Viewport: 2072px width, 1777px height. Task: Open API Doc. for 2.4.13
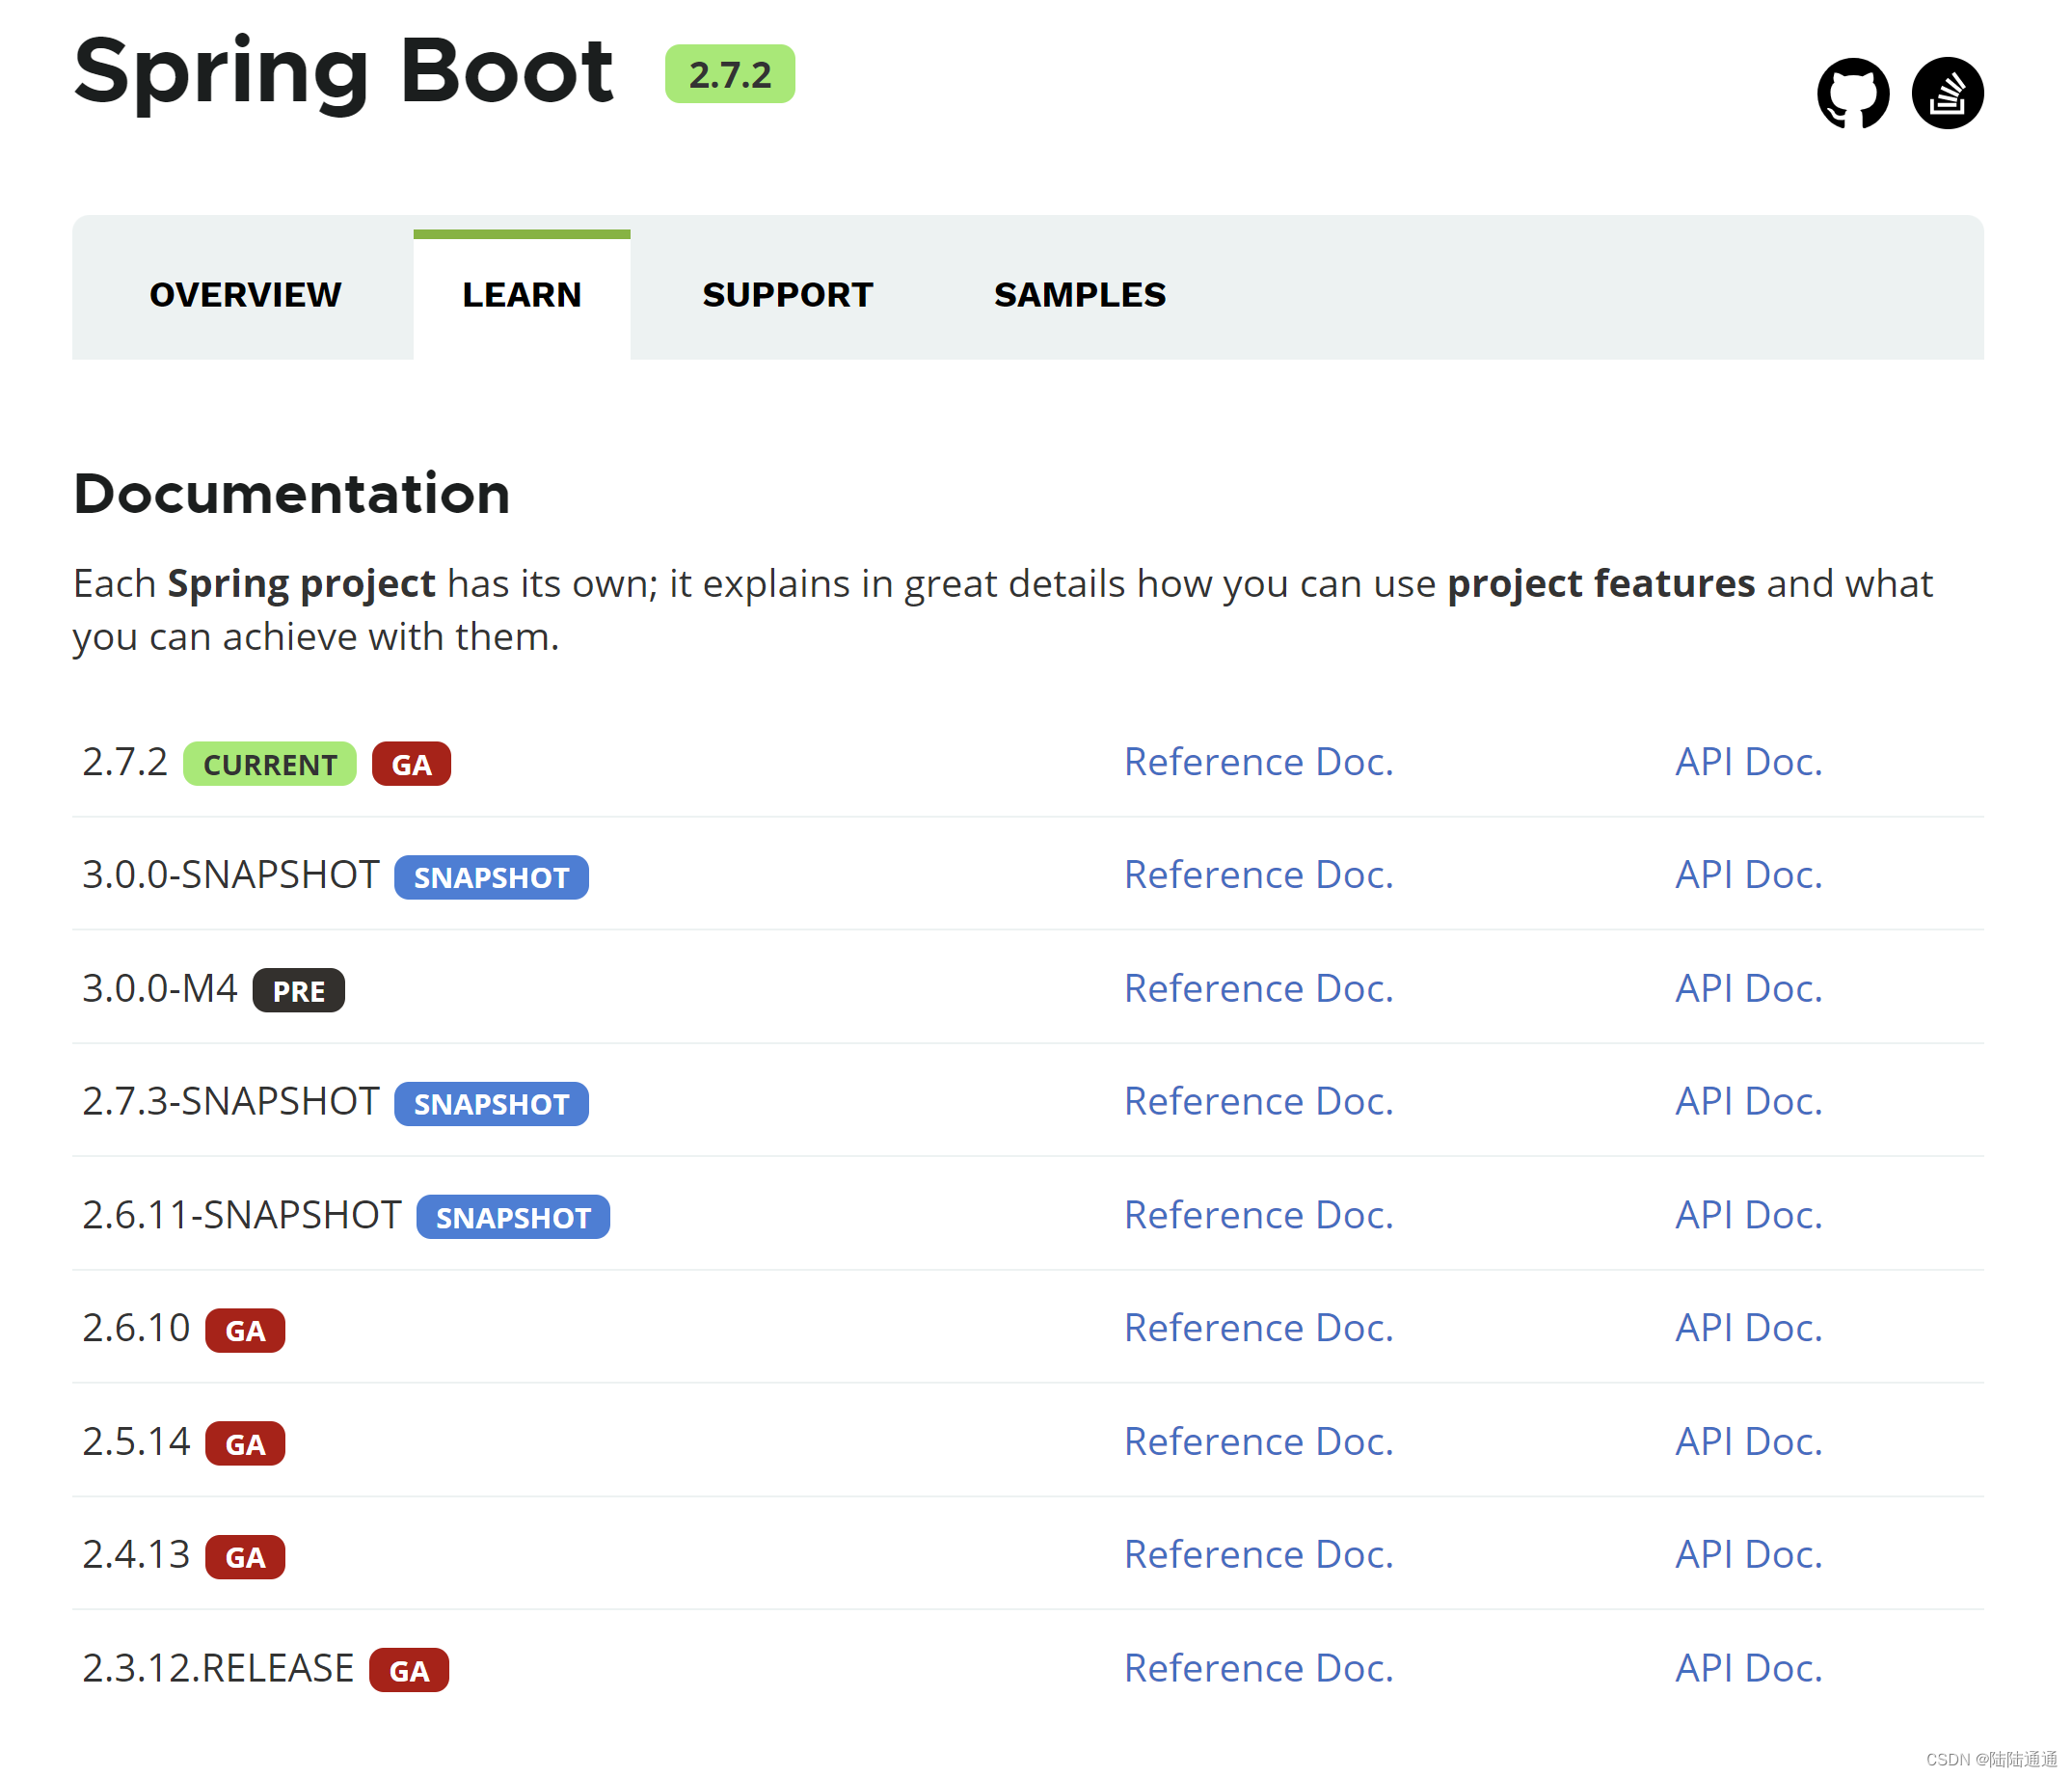click(1748, 1556)
